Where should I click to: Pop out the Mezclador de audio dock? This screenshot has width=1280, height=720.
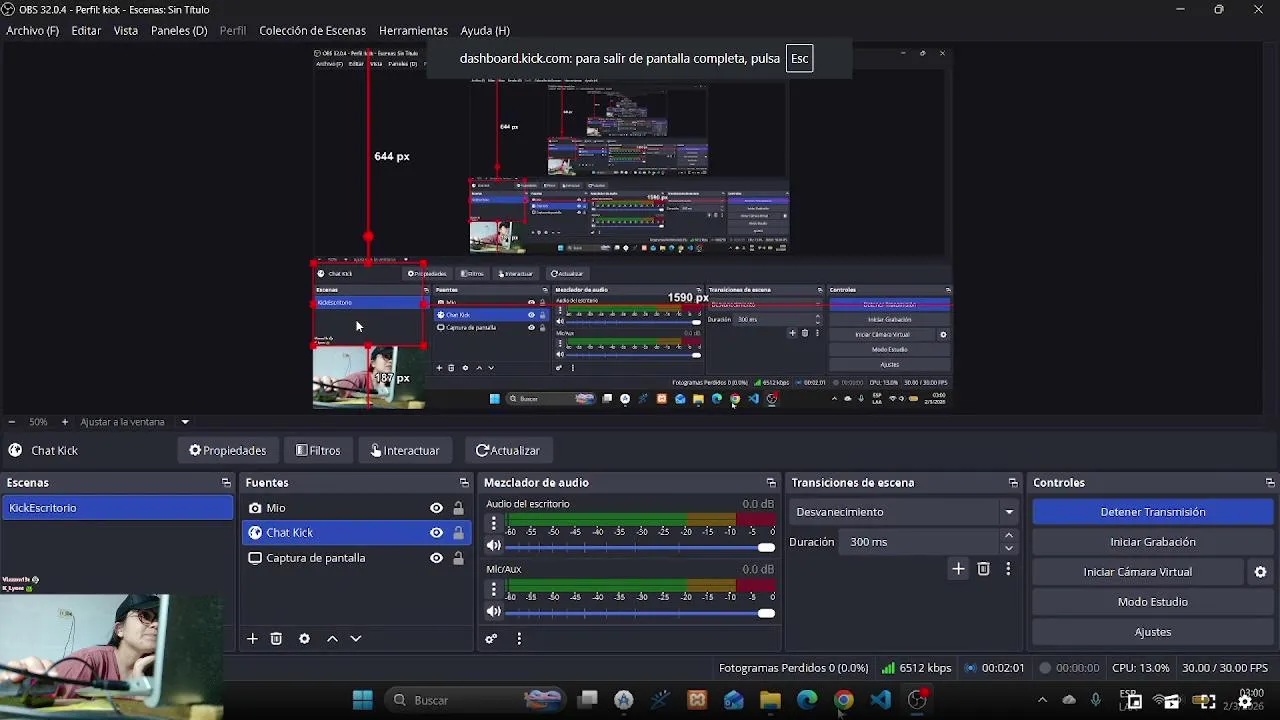click(x=771, y=483)
